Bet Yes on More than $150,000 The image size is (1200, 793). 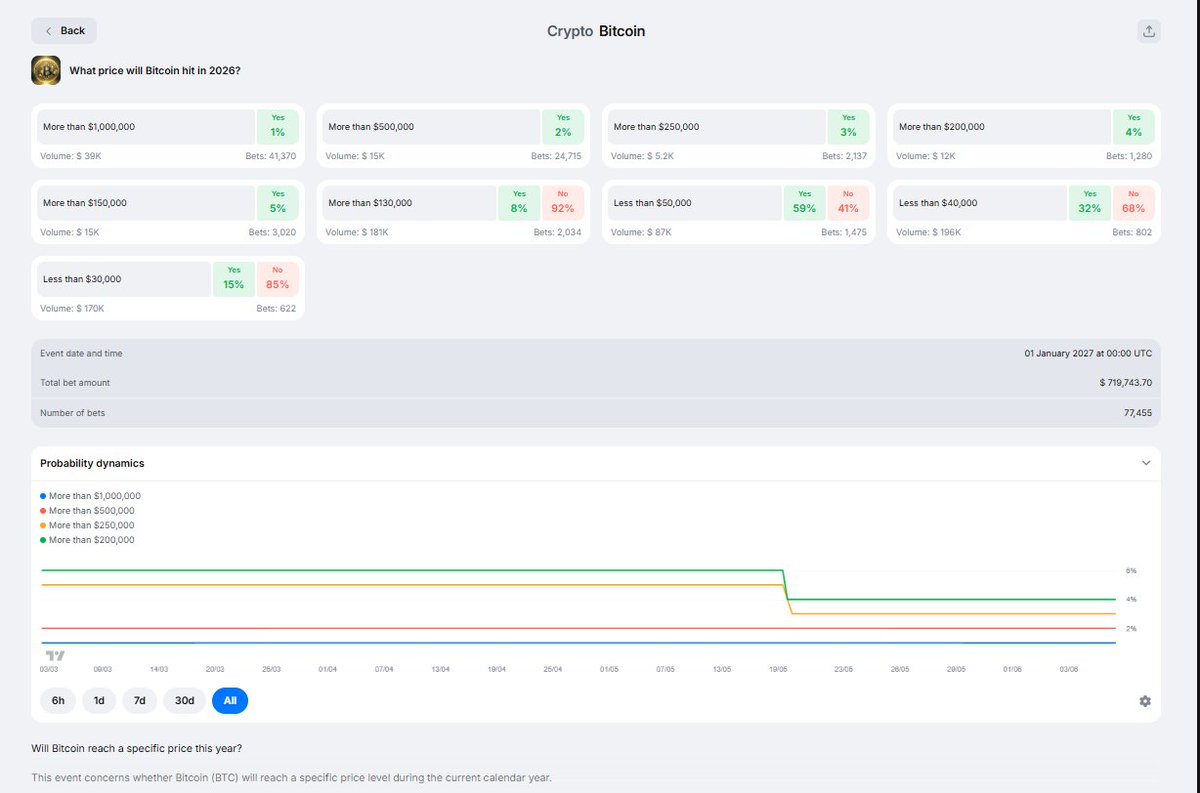pos(278,203)
